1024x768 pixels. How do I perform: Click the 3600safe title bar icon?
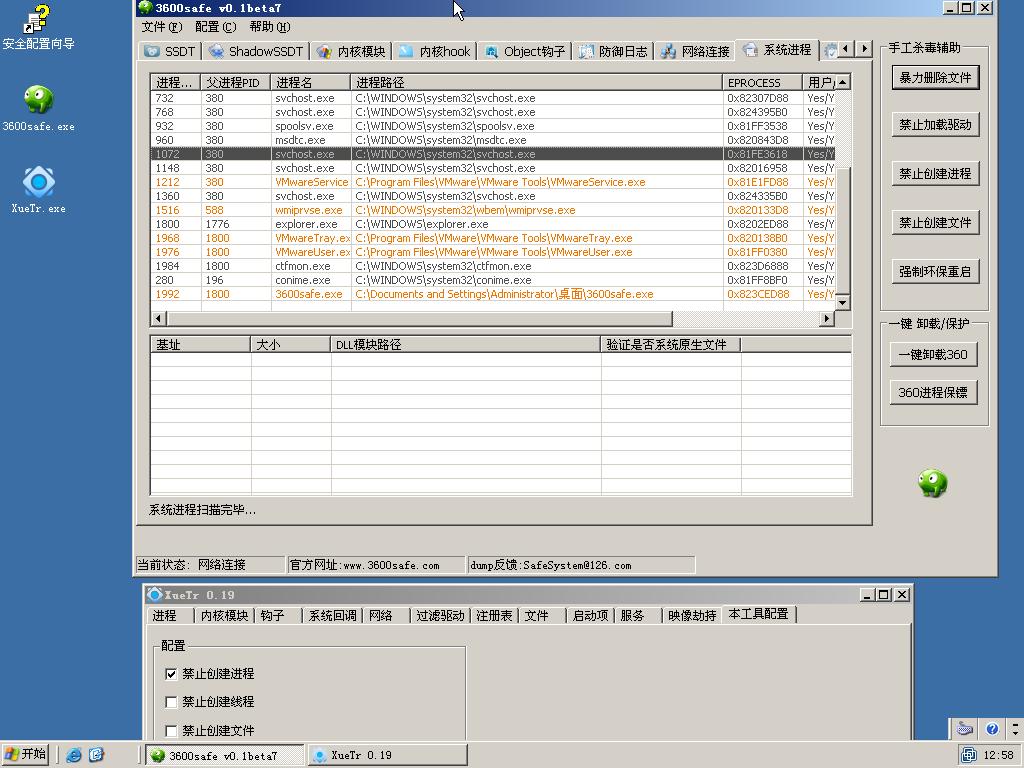click(x=145, y=8)
